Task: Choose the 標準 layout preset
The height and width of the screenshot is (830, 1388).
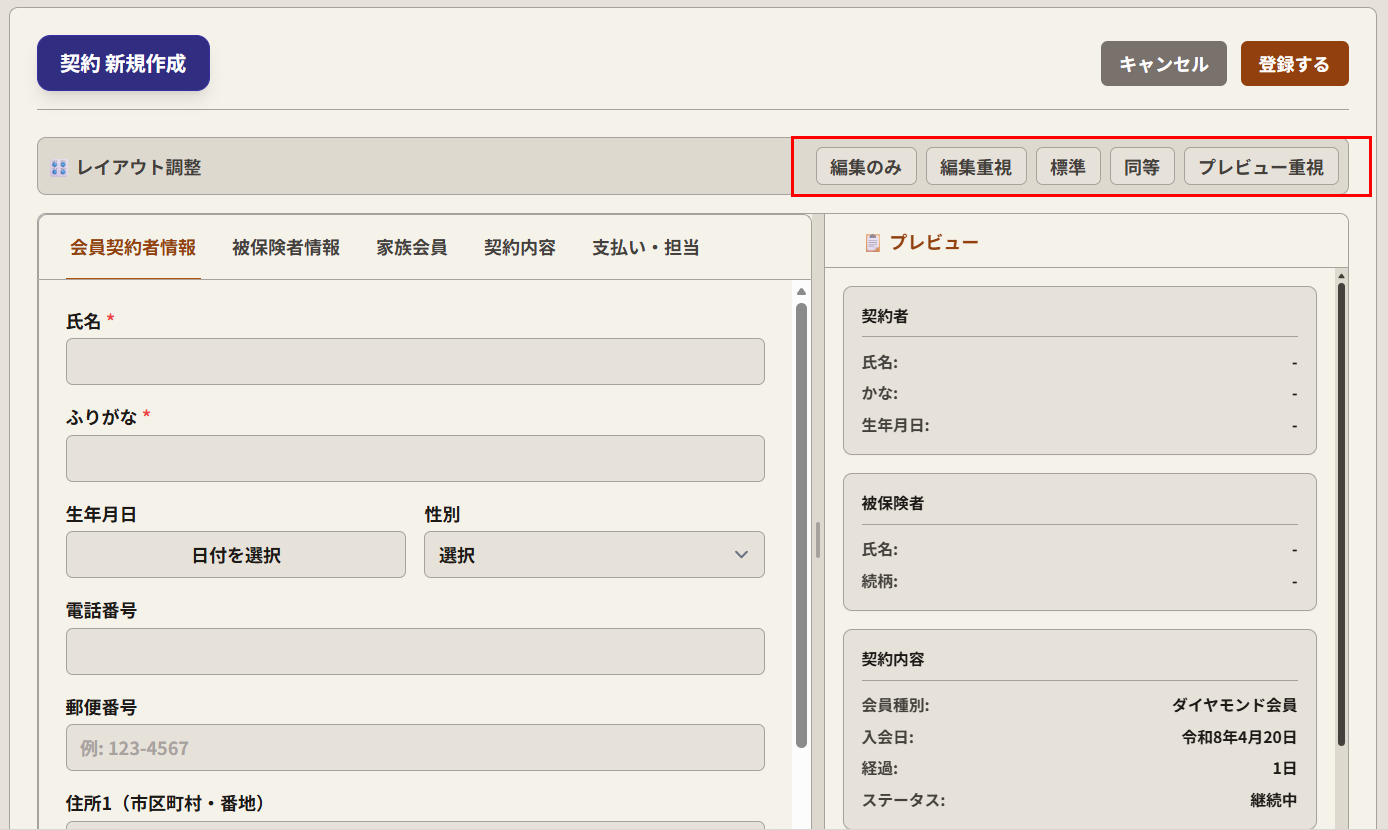Action: click(x=1067, y=167)
